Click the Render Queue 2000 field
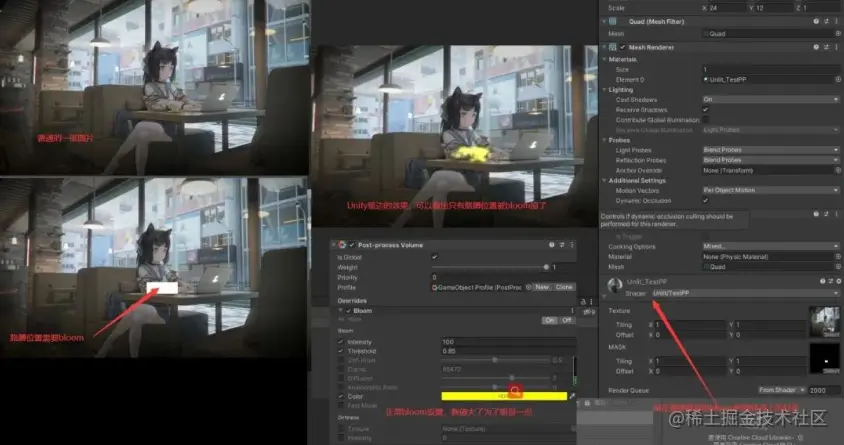 click(x=824, y=390)
